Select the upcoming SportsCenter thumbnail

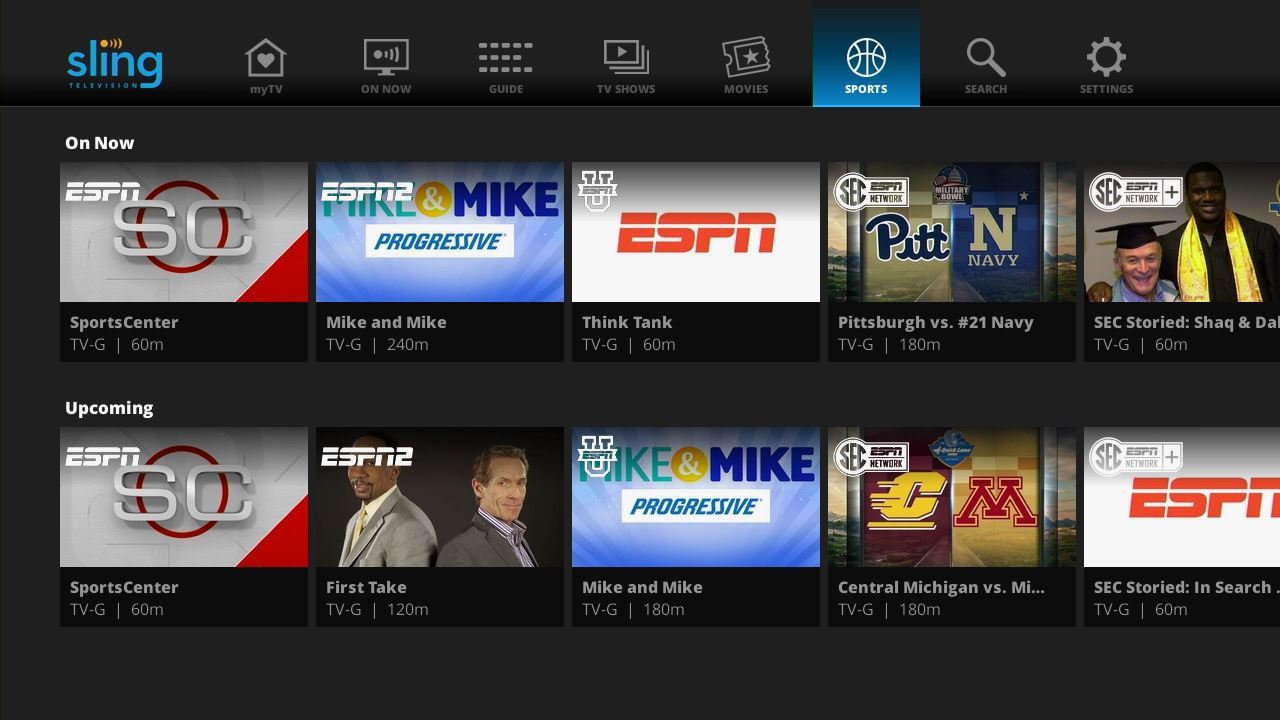pyautogui.click(x=184, y=497)
